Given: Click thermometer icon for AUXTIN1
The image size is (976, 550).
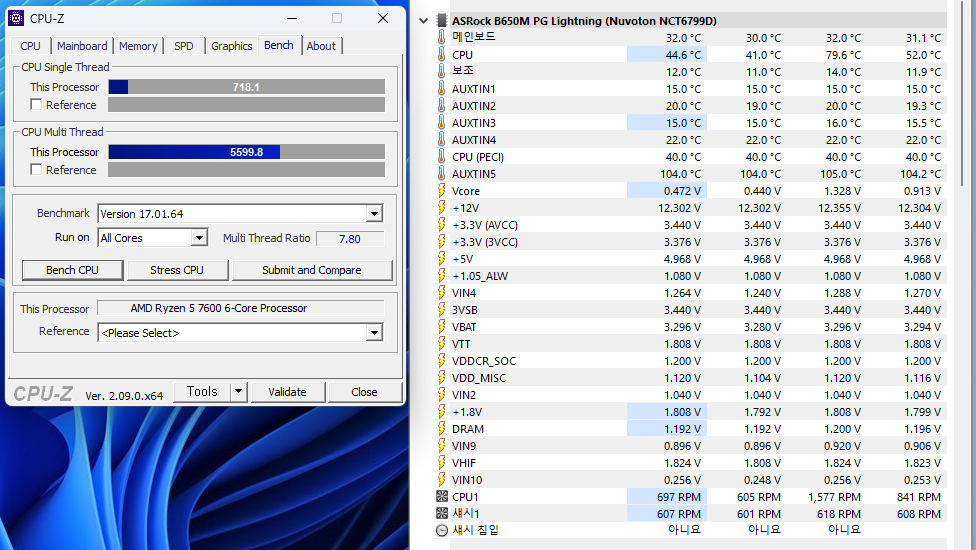Looking at the screenshot, I should 441,88.
